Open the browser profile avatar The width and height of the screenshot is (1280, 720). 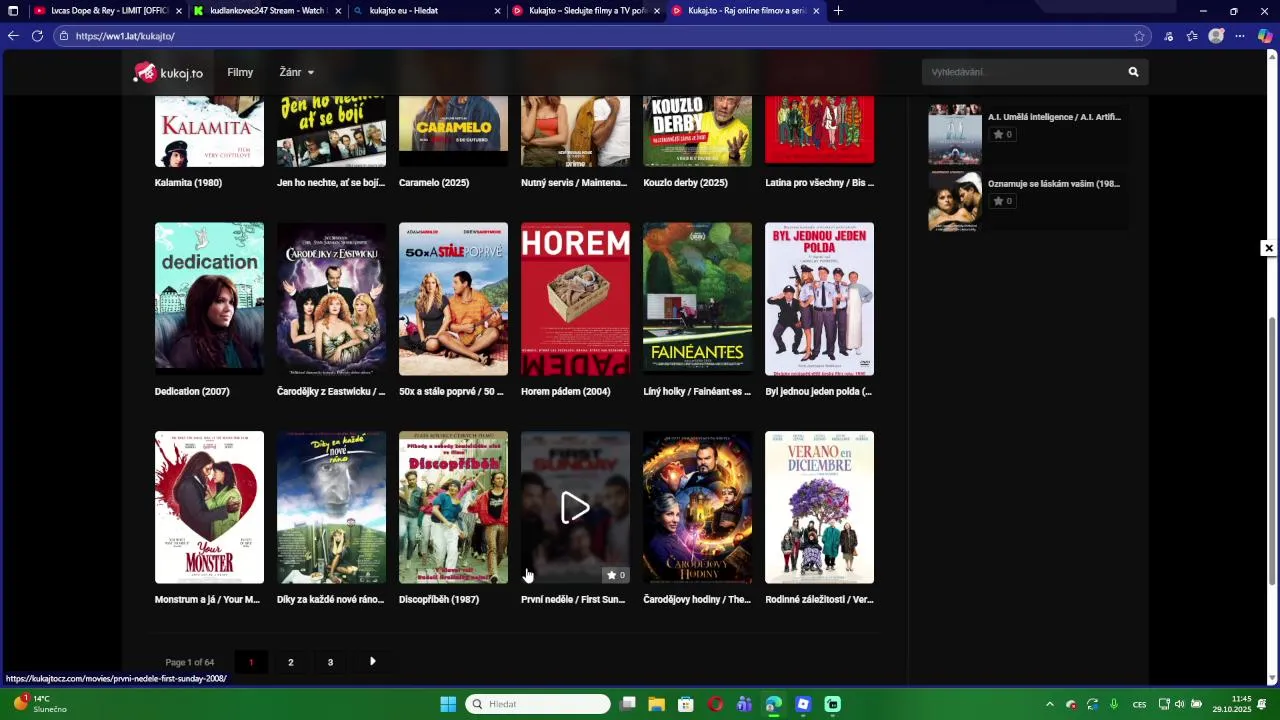1216,36
